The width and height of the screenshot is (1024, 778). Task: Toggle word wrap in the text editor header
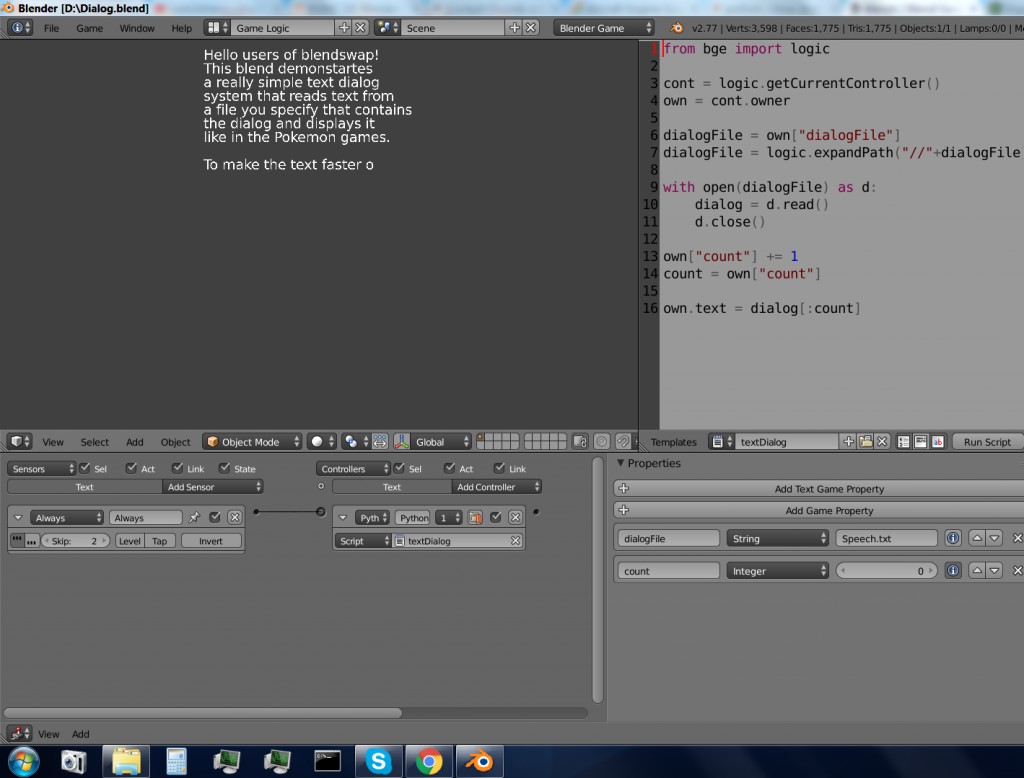(x=921, y=441)
